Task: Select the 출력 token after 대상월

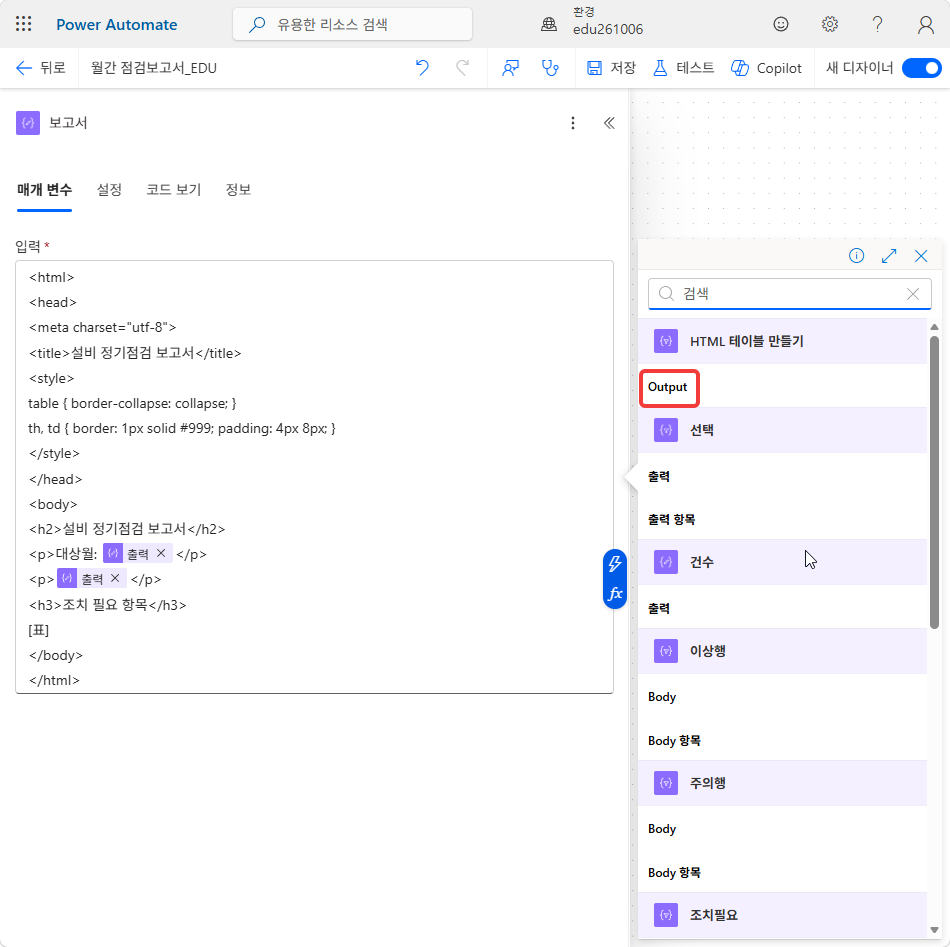Action: click(138, 553)
